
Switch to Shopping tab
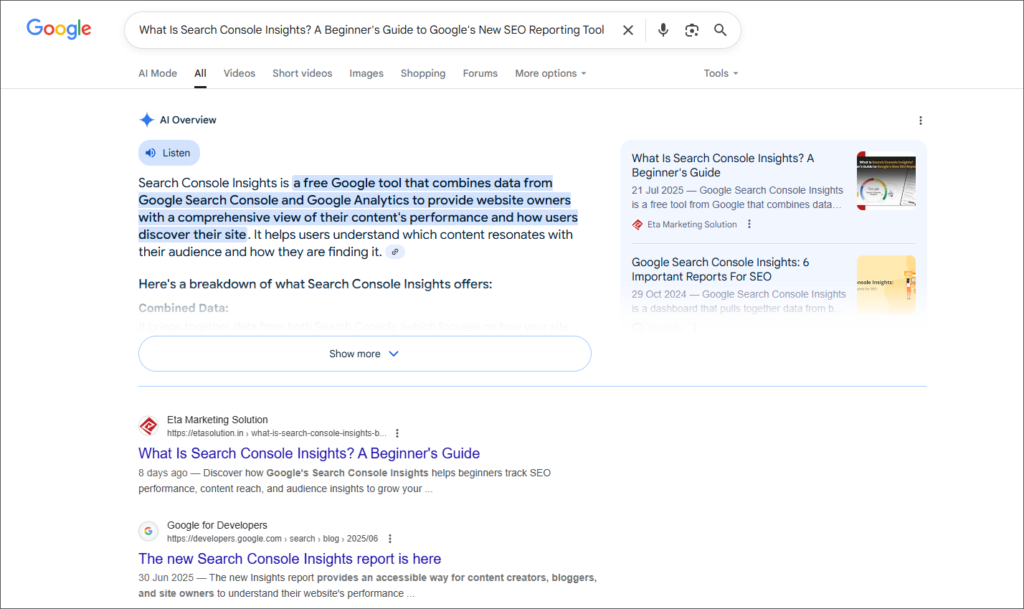click(x=423, y=73)
